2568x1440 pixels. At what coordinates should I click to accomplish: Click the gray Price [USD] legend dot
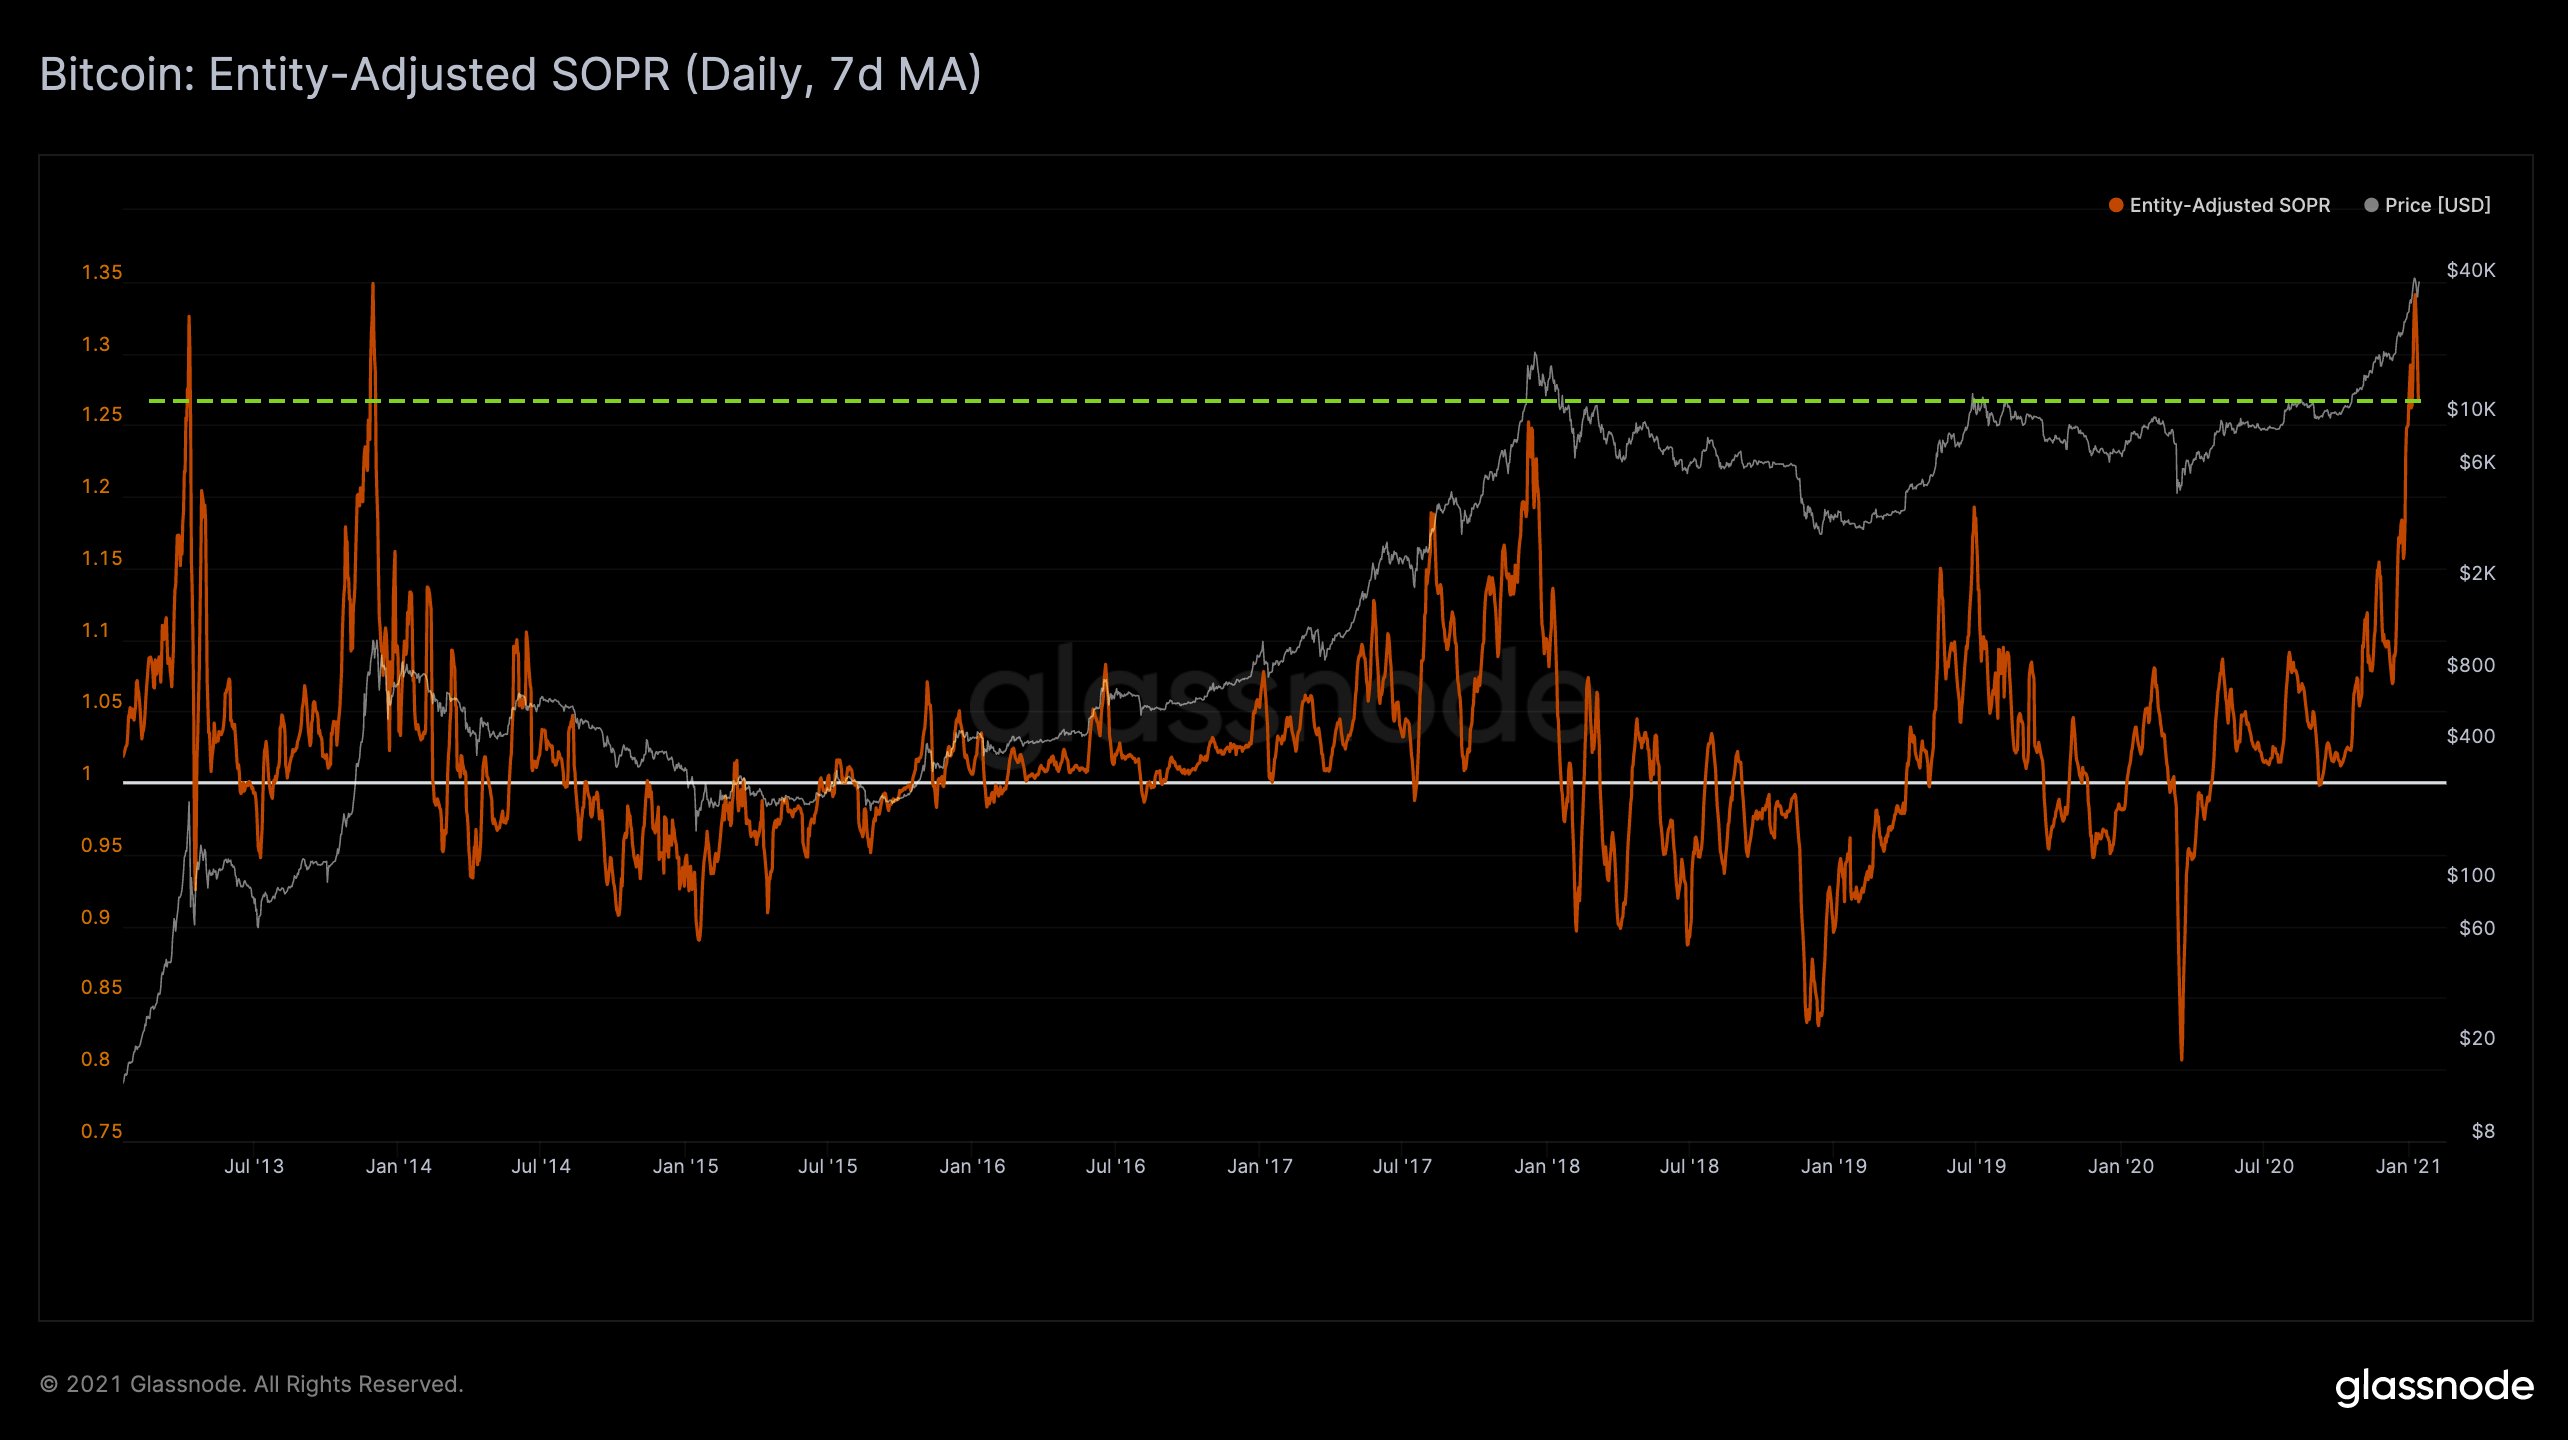[2371, 205]
